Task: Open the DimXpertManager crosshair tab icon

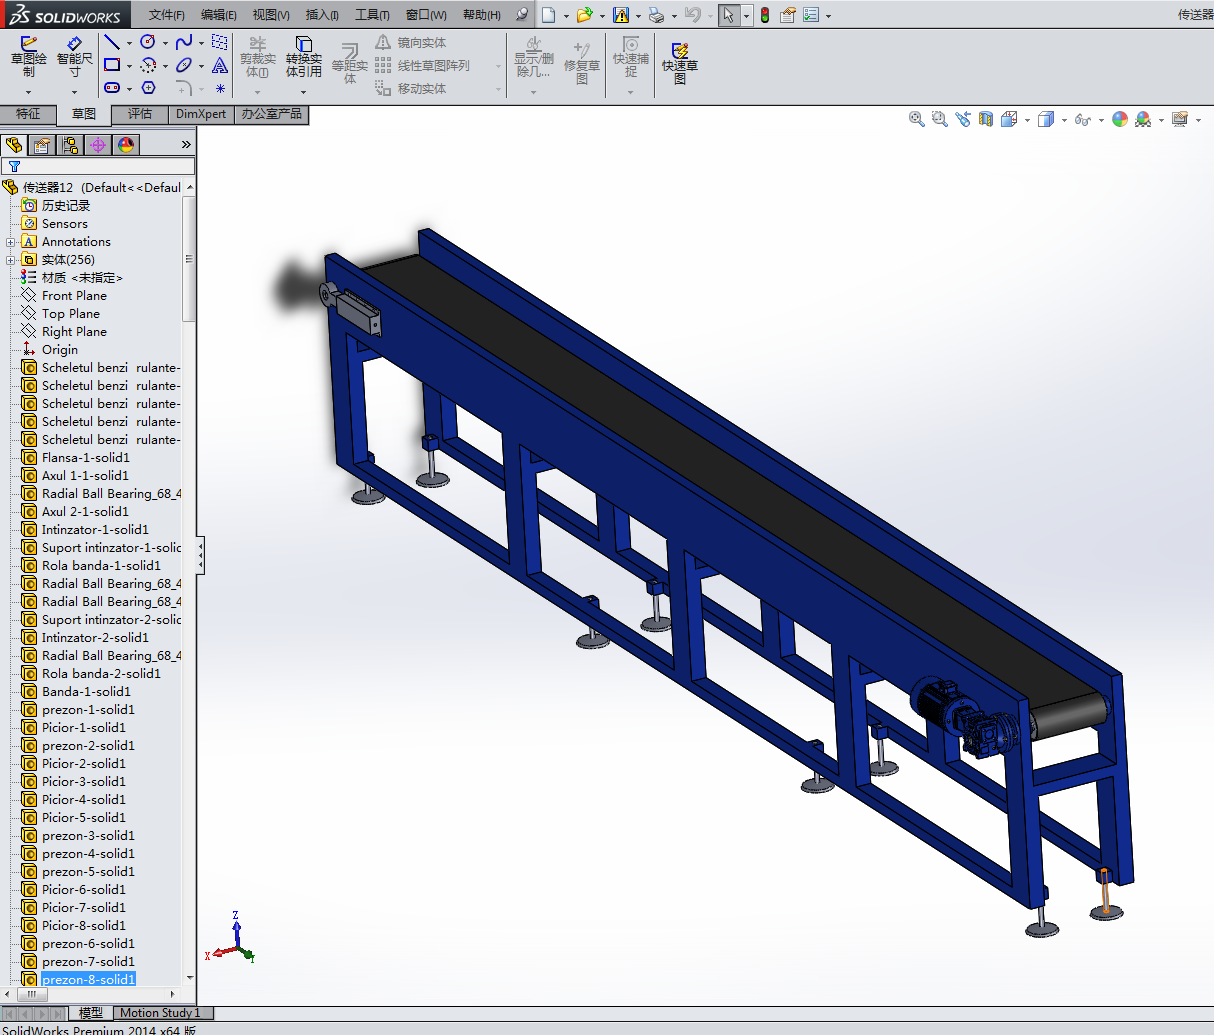Action: point(97,145)
